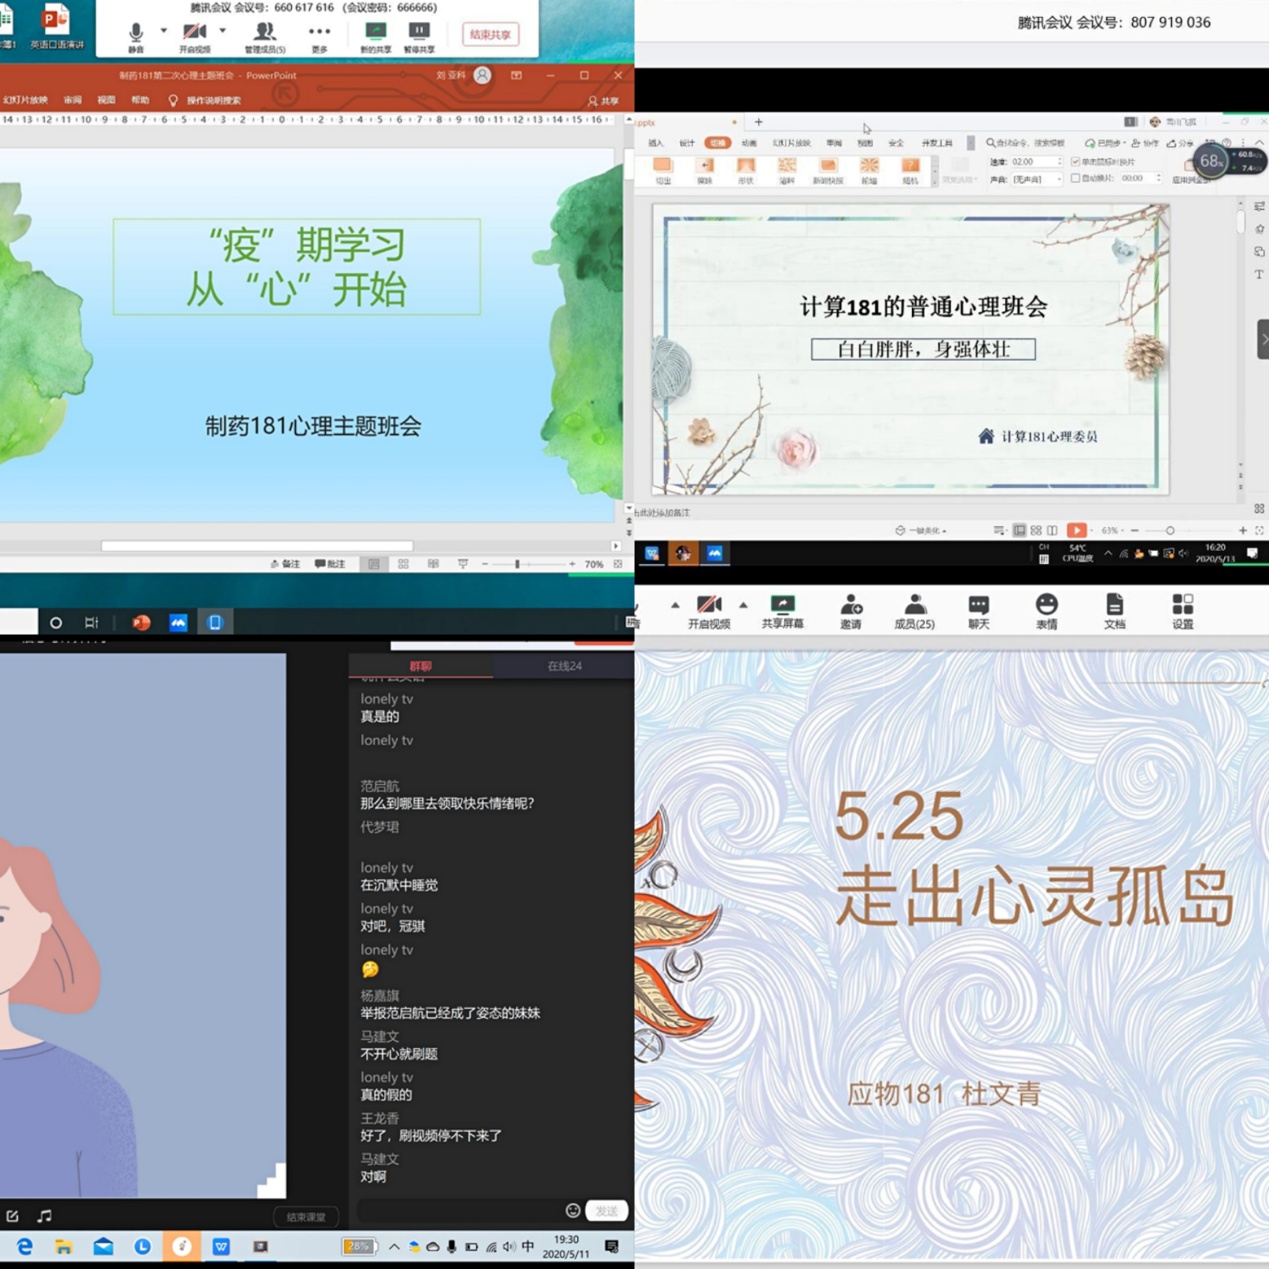Open the 表情 emoji reactions icon
The image size is (1269, 1269).
click(1046, 609)
